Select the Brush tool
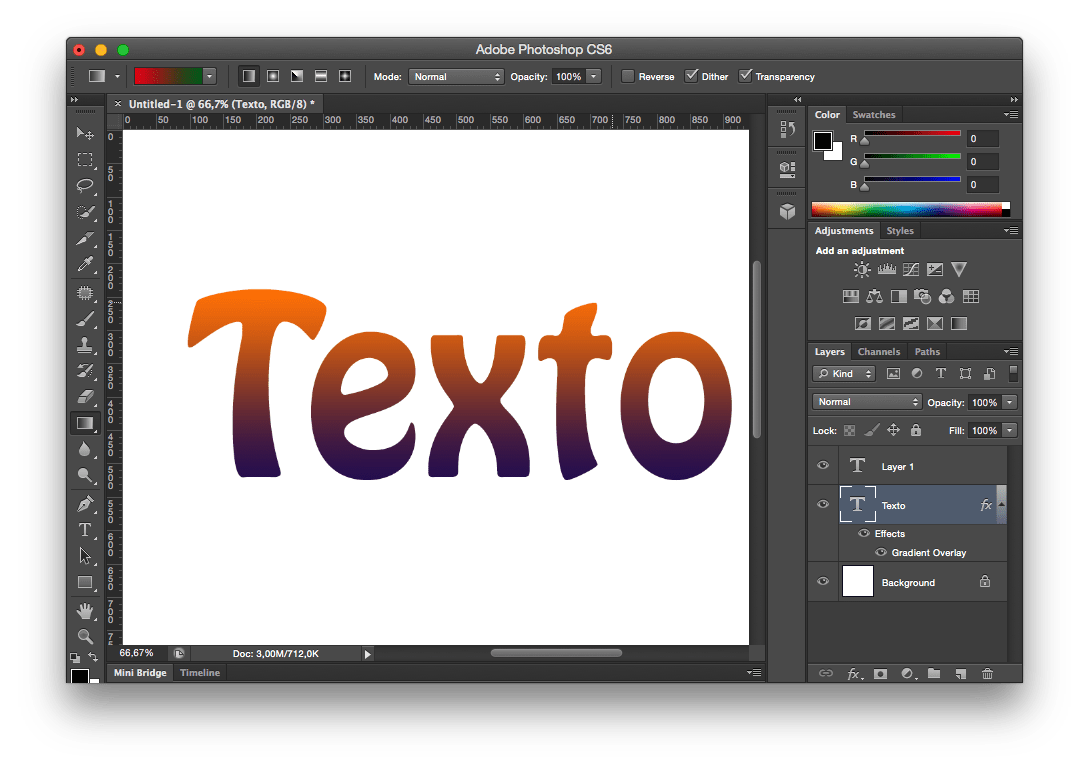This screenshot has width=1089, height=773. pos(85,319)
